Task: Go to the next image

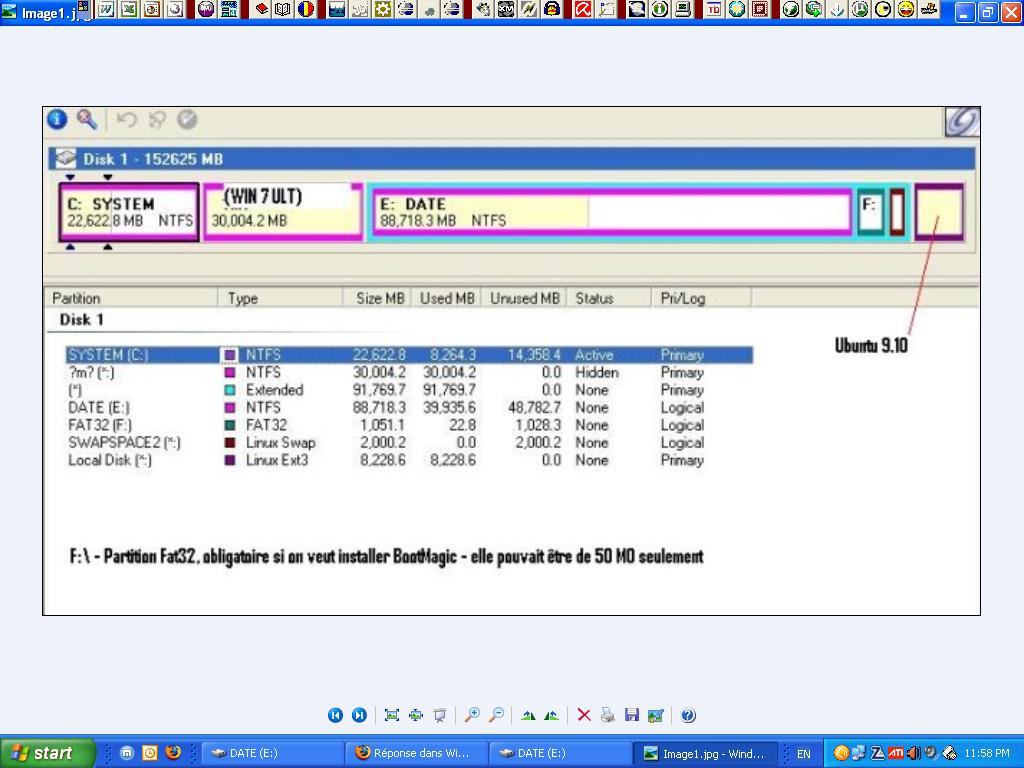Action: pyautogui.click(x=359, y=715)
